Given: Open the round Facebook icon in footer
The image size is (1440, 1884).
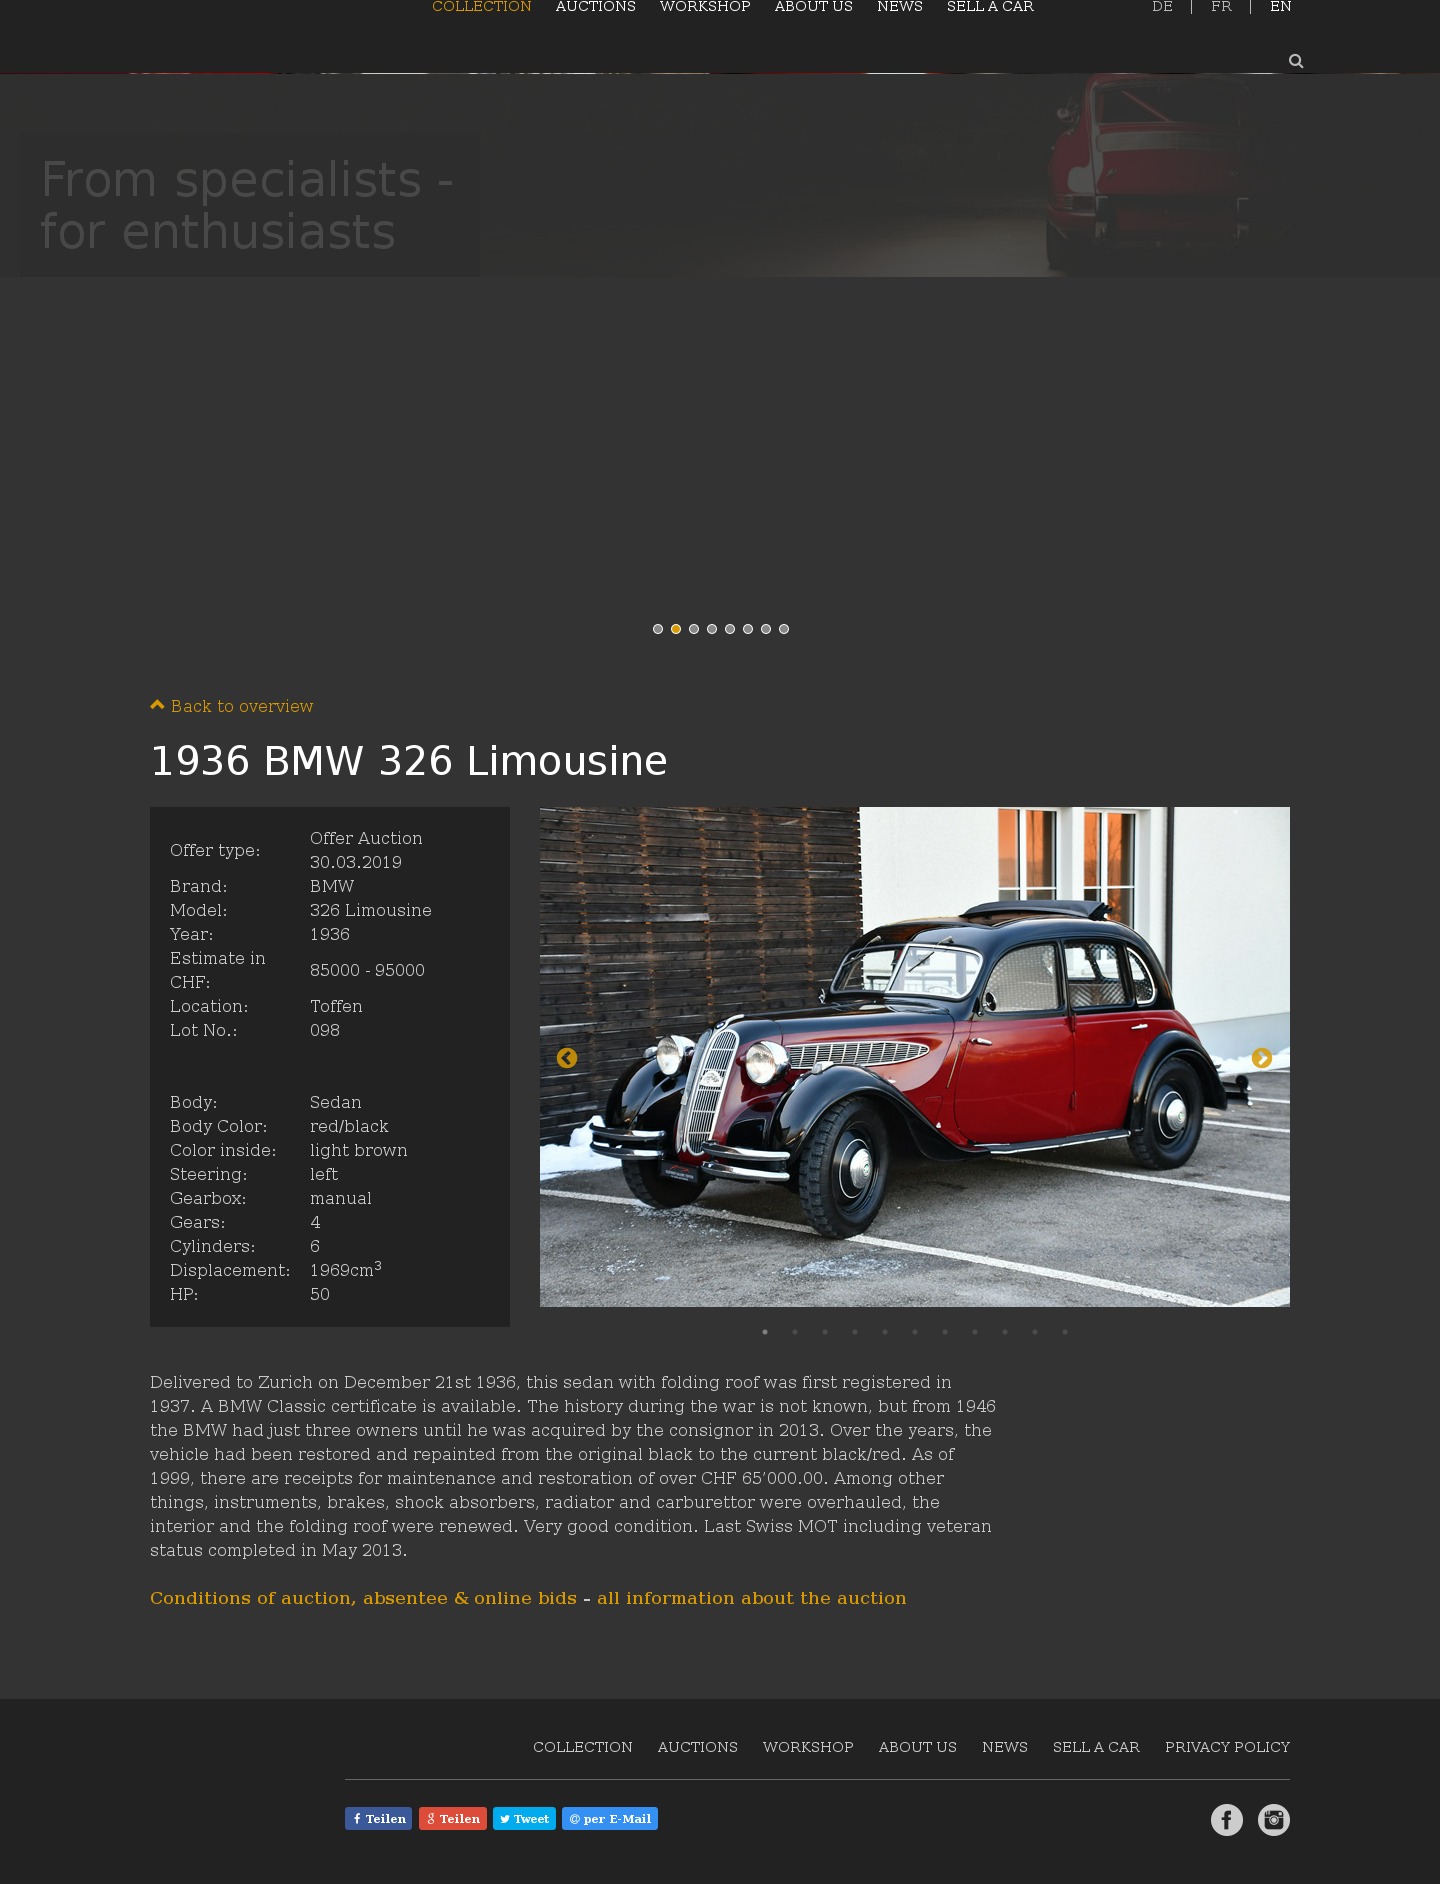Looking at the screenshot, I should (1227, 1820).
